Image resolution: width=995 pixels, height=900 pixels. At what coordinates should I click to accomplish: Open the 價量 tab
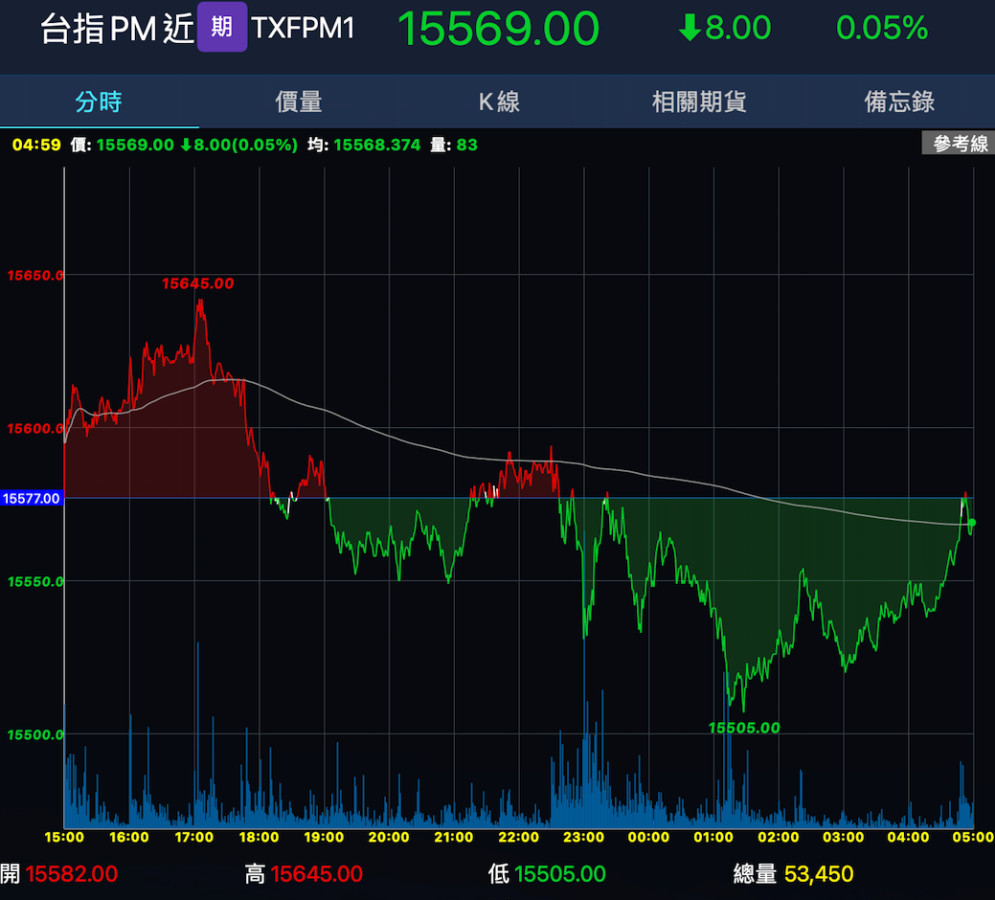[x=298, y=101]
